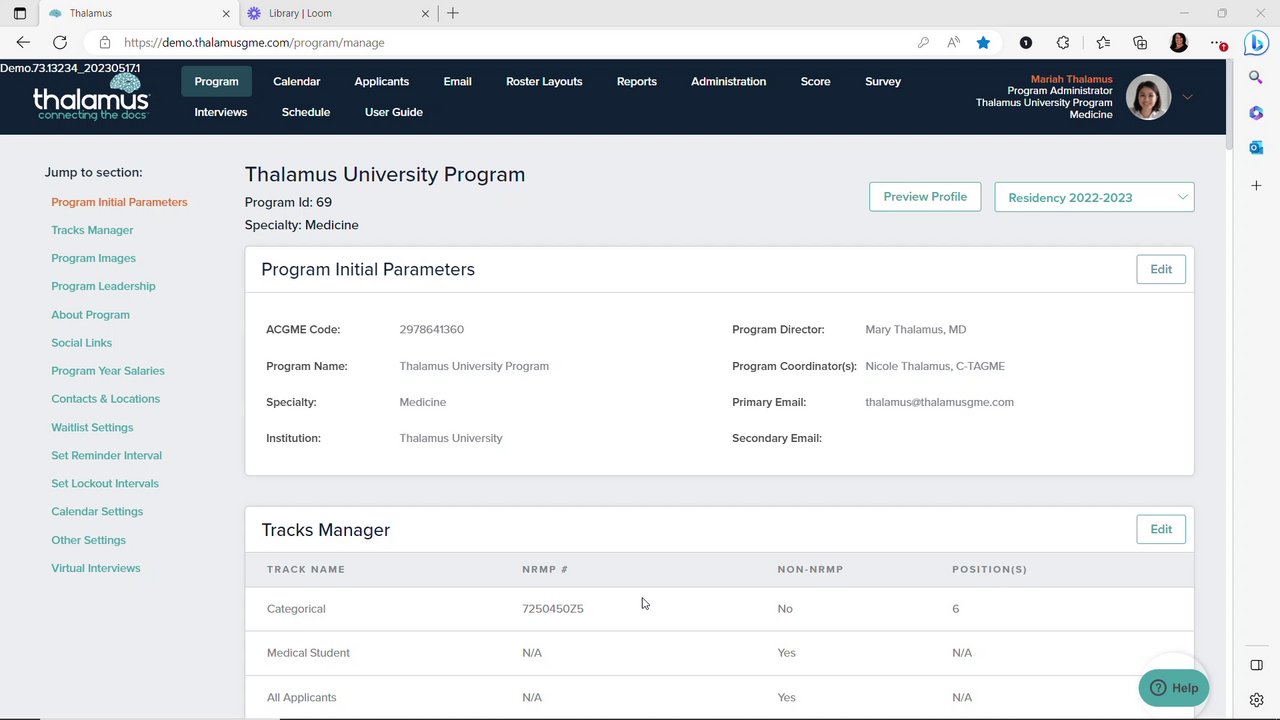Click the Thalamus logo in the header
This screenshot has width=1280, height=720.
(x=91, y=98)
